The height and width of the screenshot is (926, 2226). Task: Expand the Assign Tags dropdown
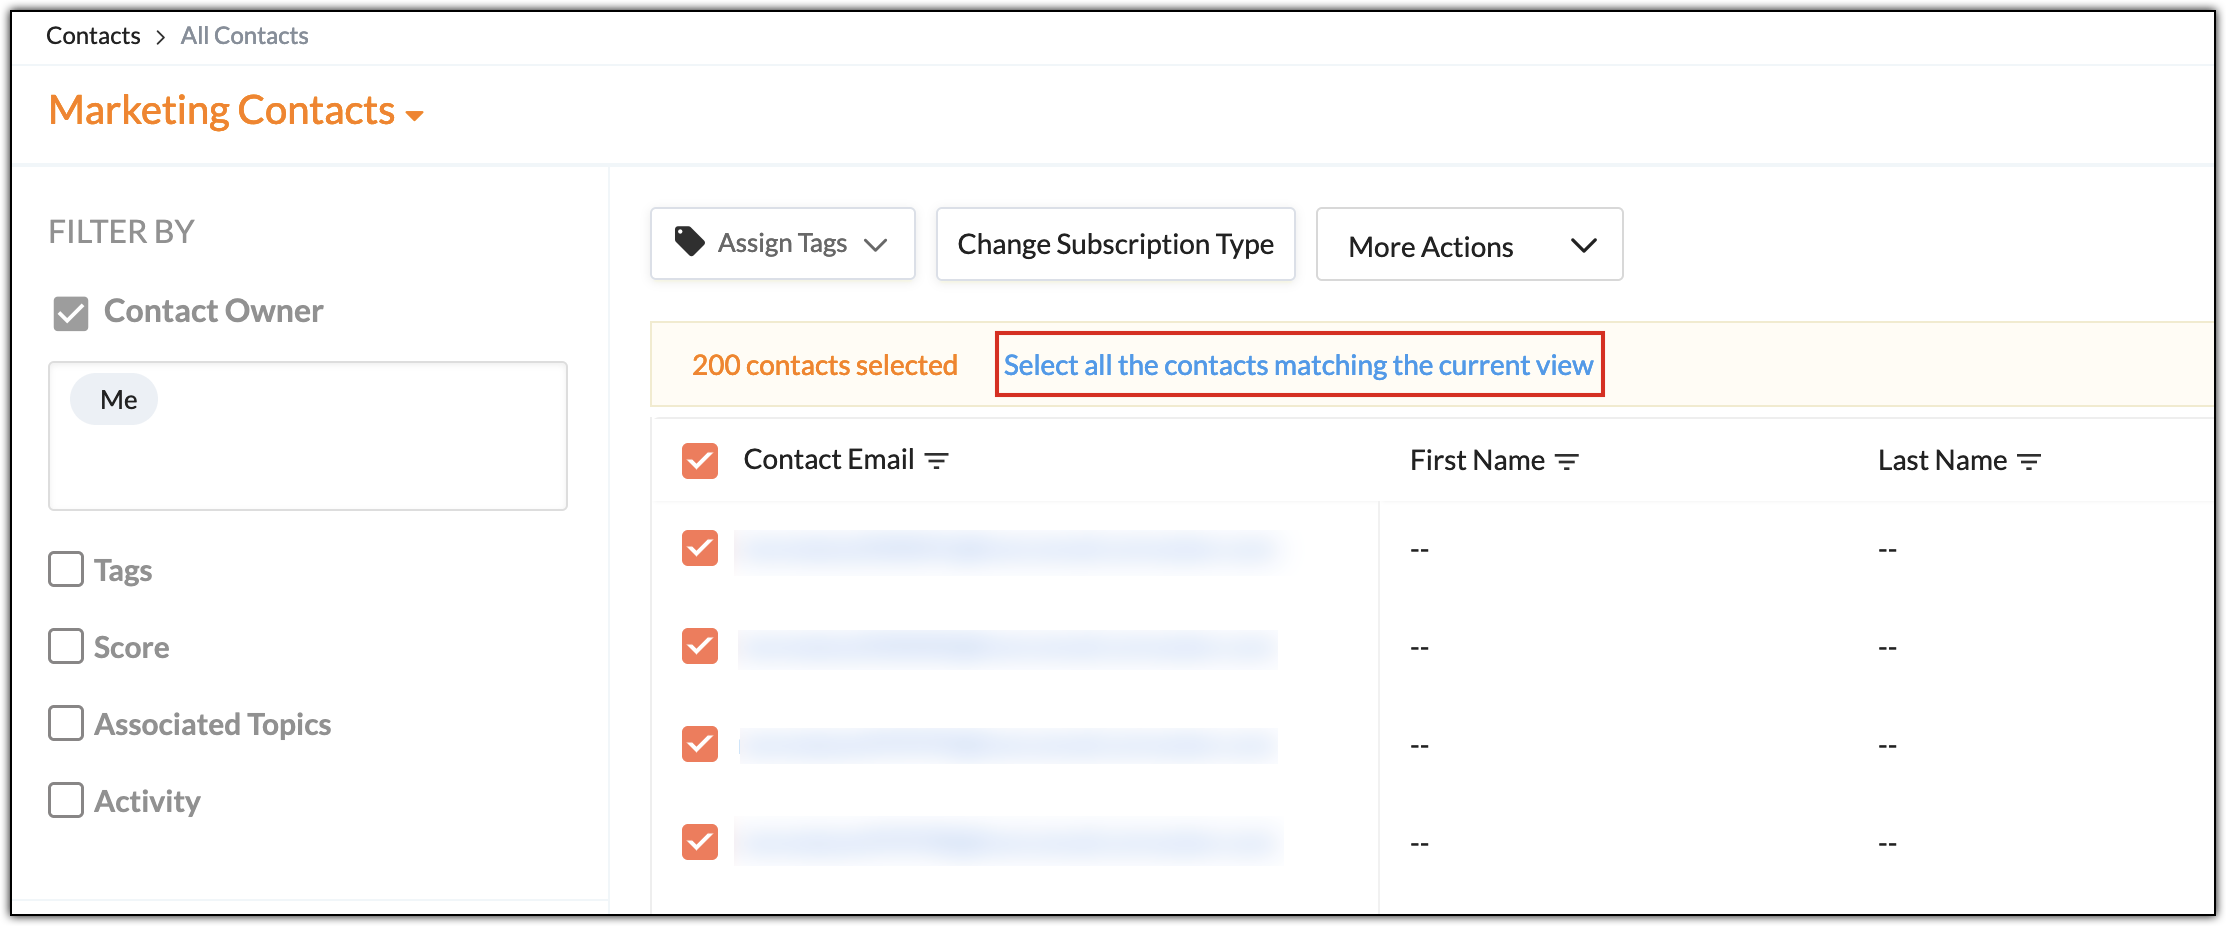[876, 245]
